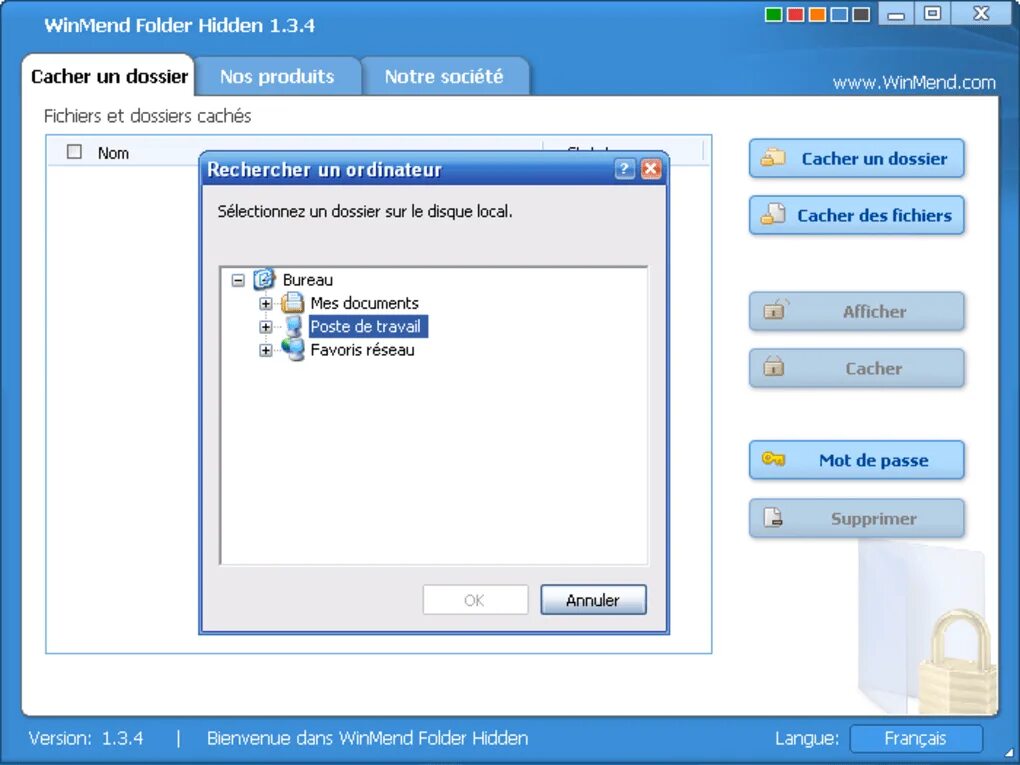
Task: Collapse the Bureau tree node
Action: tap(238, 280)
